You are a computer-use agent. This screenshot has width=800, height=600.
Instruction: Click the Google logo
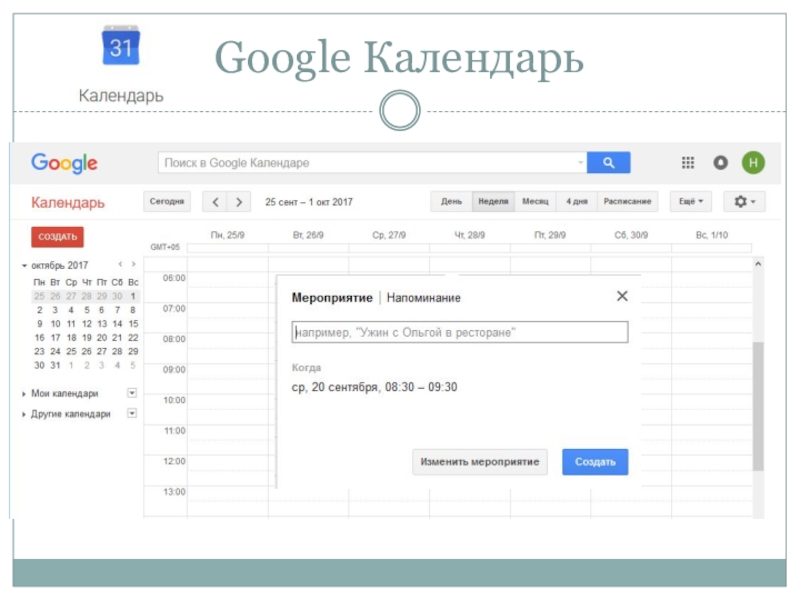click(64, 163)
